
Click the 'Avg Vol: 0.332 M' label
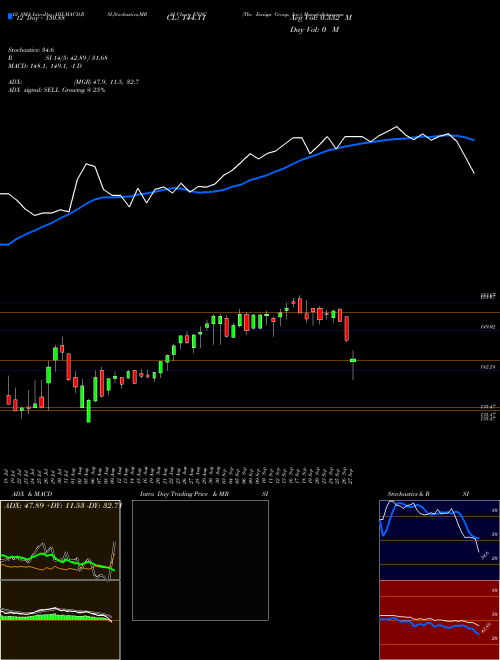coord(321,17)
